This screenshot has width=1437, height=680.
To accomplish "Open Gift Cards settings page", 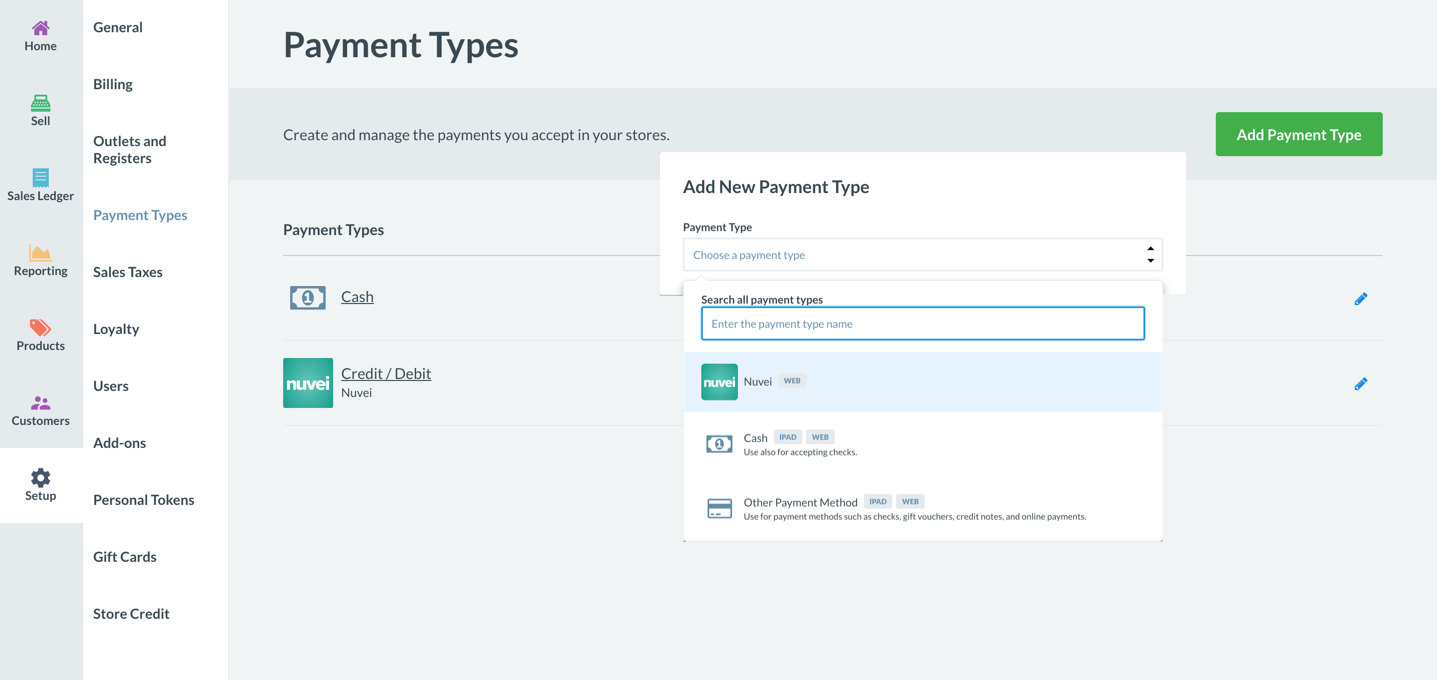I will tap(125, 557).
